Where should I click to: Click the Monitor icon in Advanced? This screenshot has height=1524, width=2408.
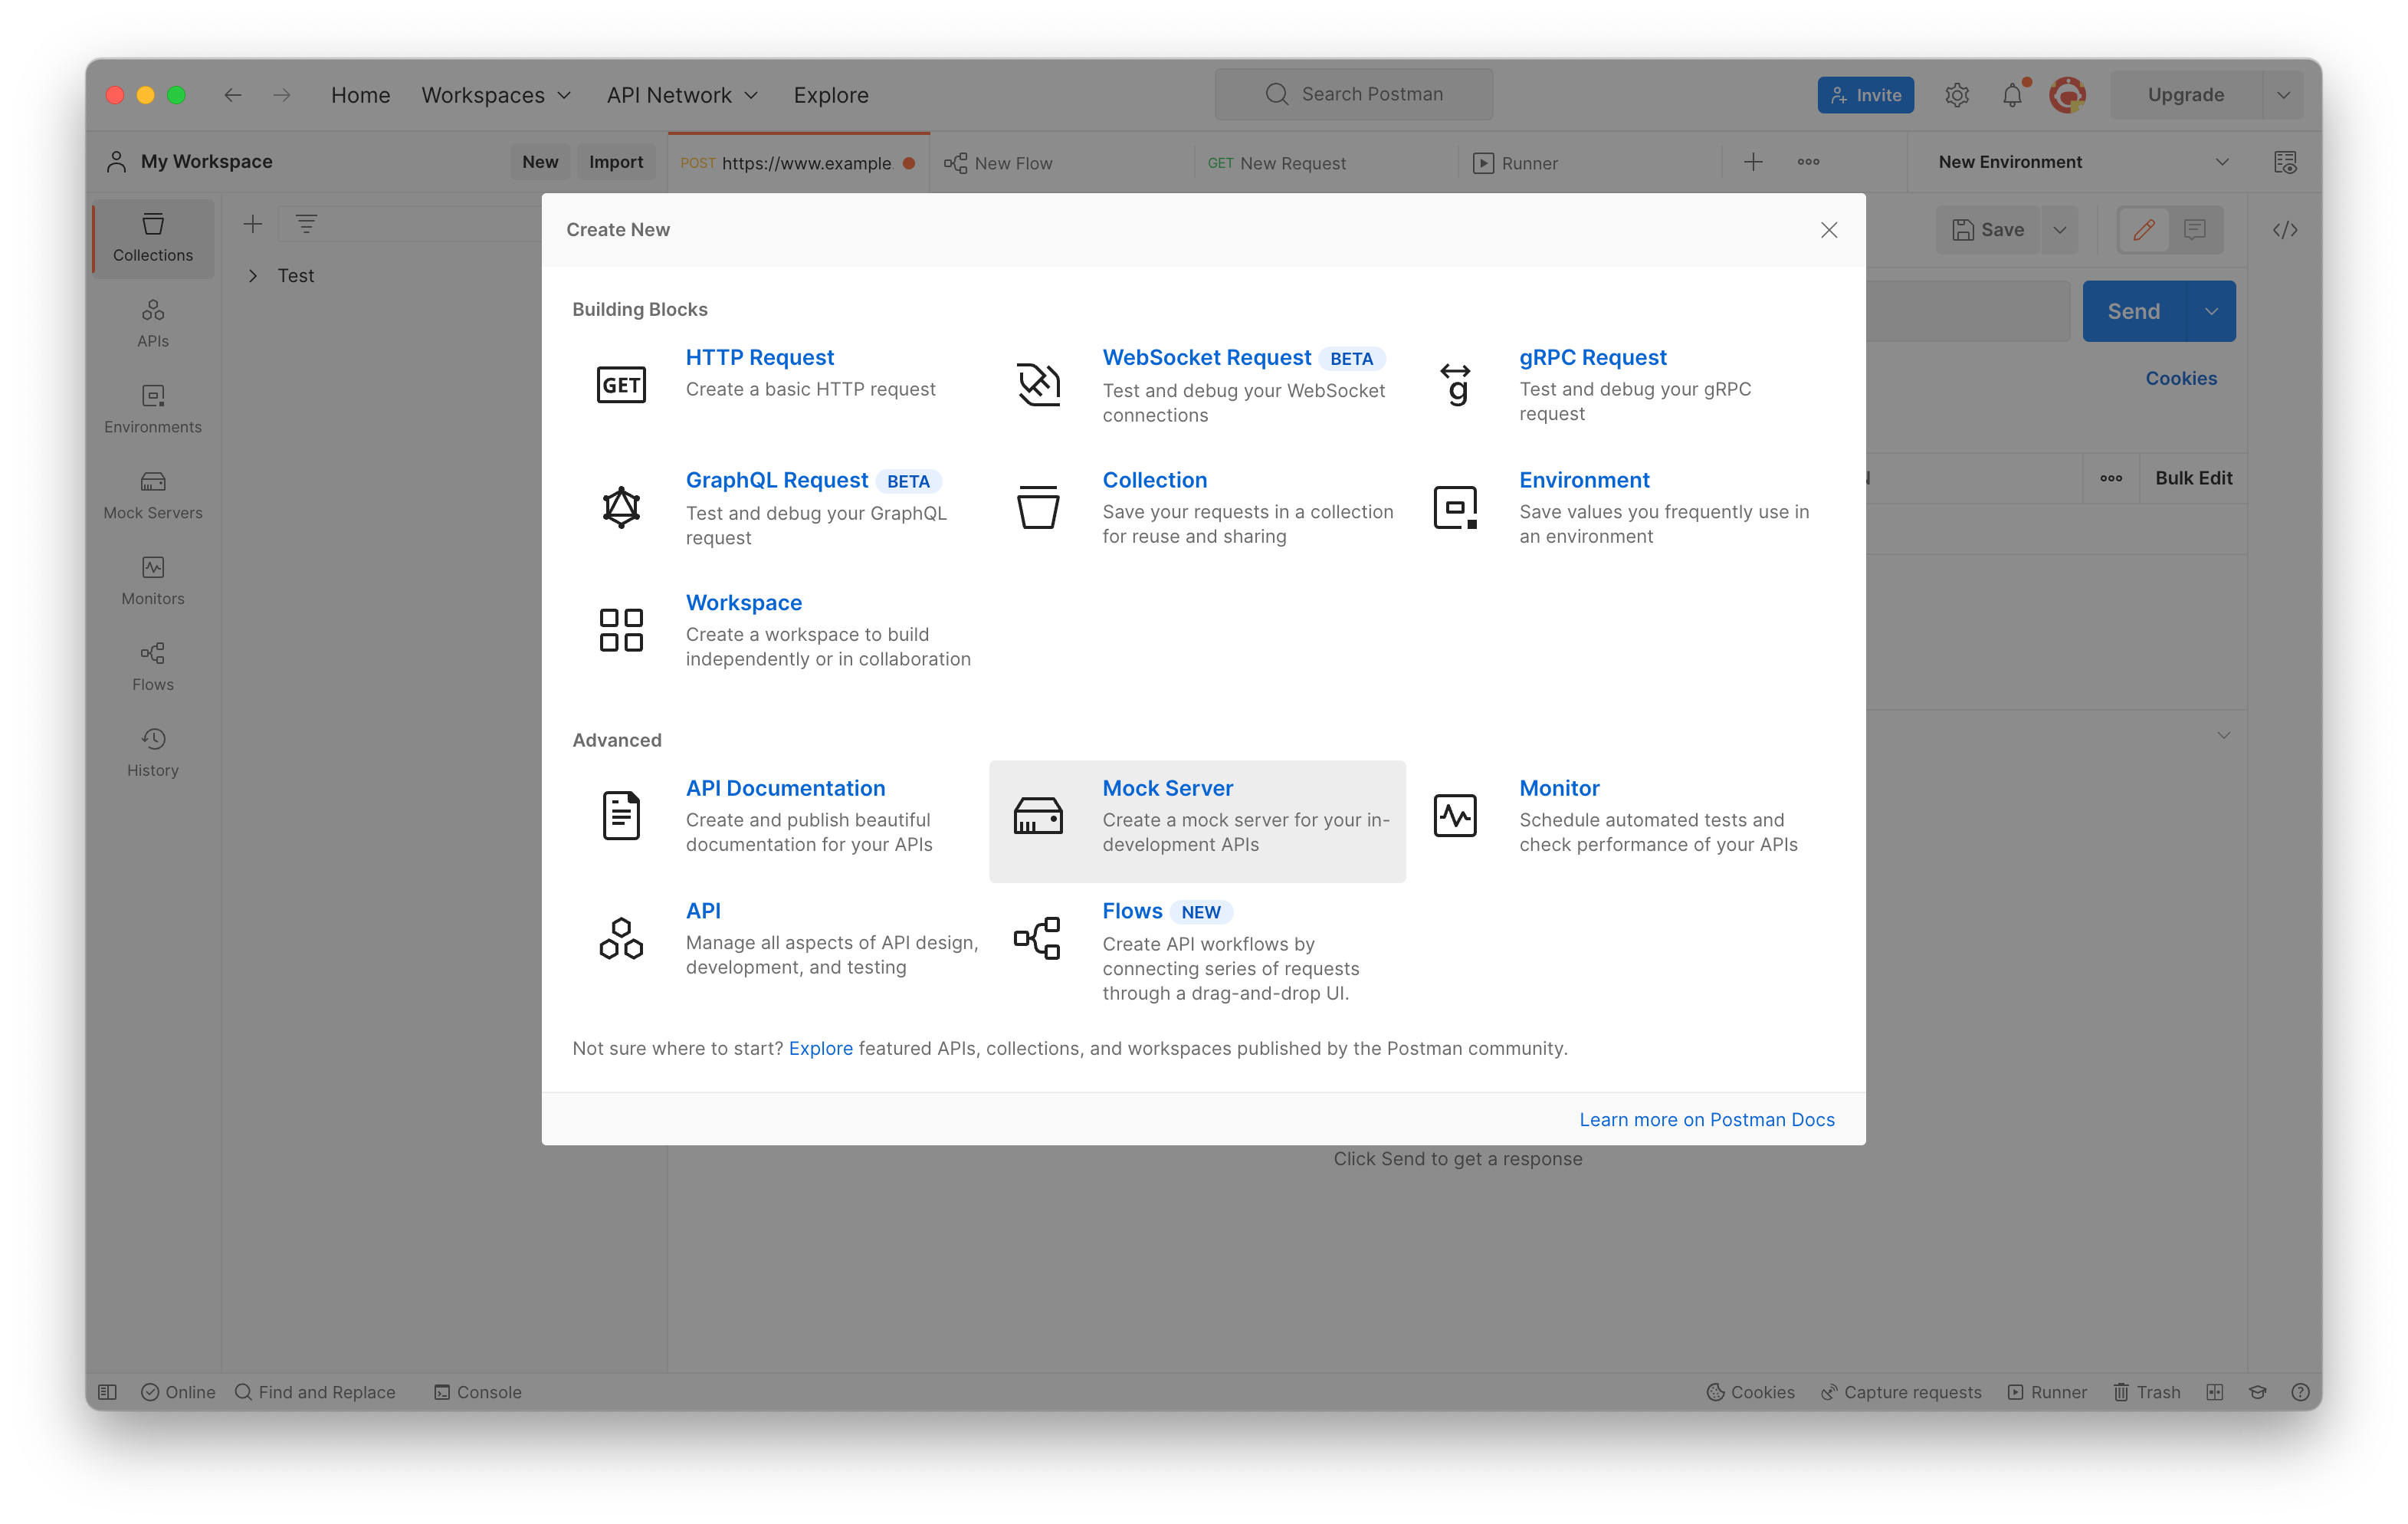(x=1455, y=816)
